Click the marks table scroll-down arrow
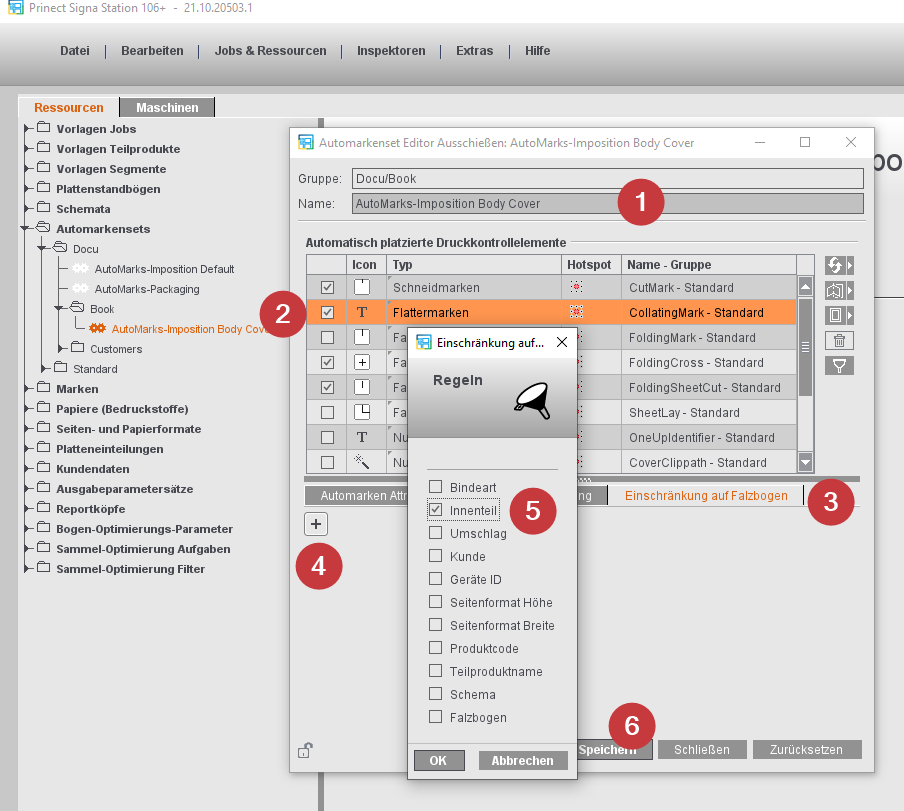Viewport: 904px width, 811px height. (x=805, y=461)
